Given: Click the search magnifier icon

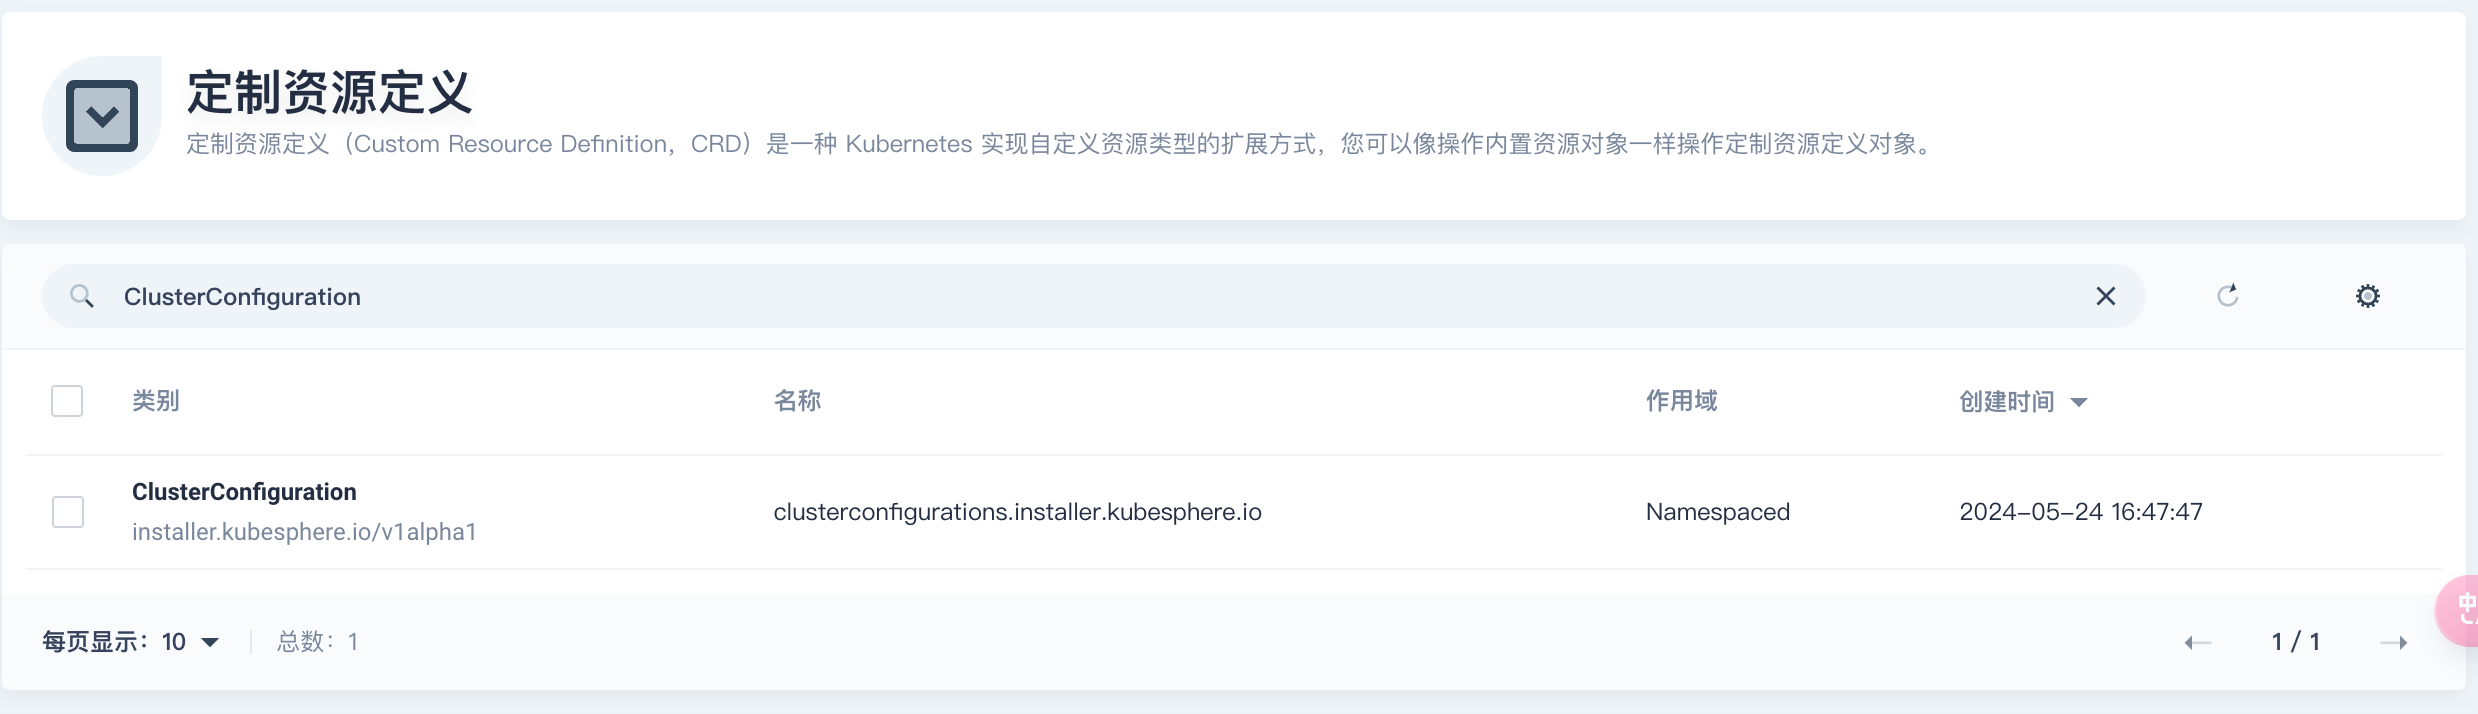Looking at the screenshot, I should [x=82, y=296].
